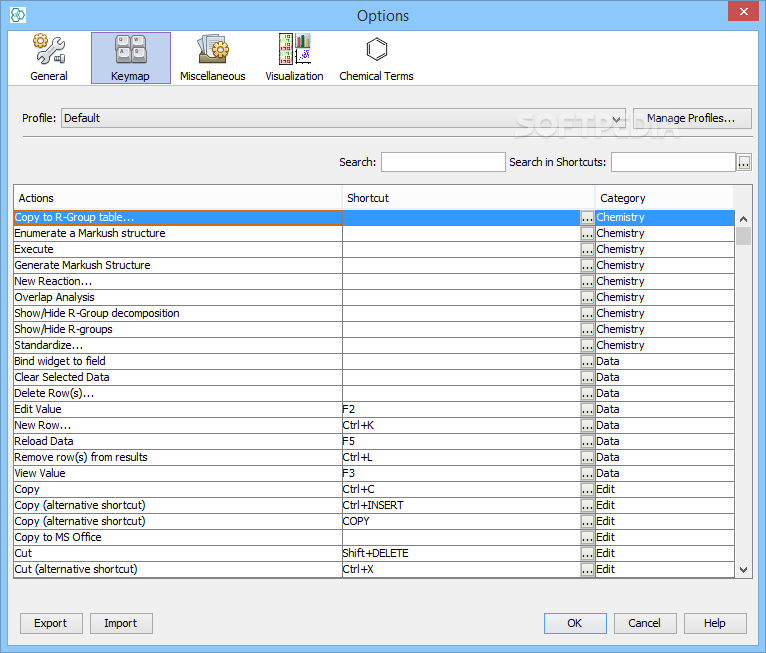Open shortcut editor for Execute row

click(587, 250)
